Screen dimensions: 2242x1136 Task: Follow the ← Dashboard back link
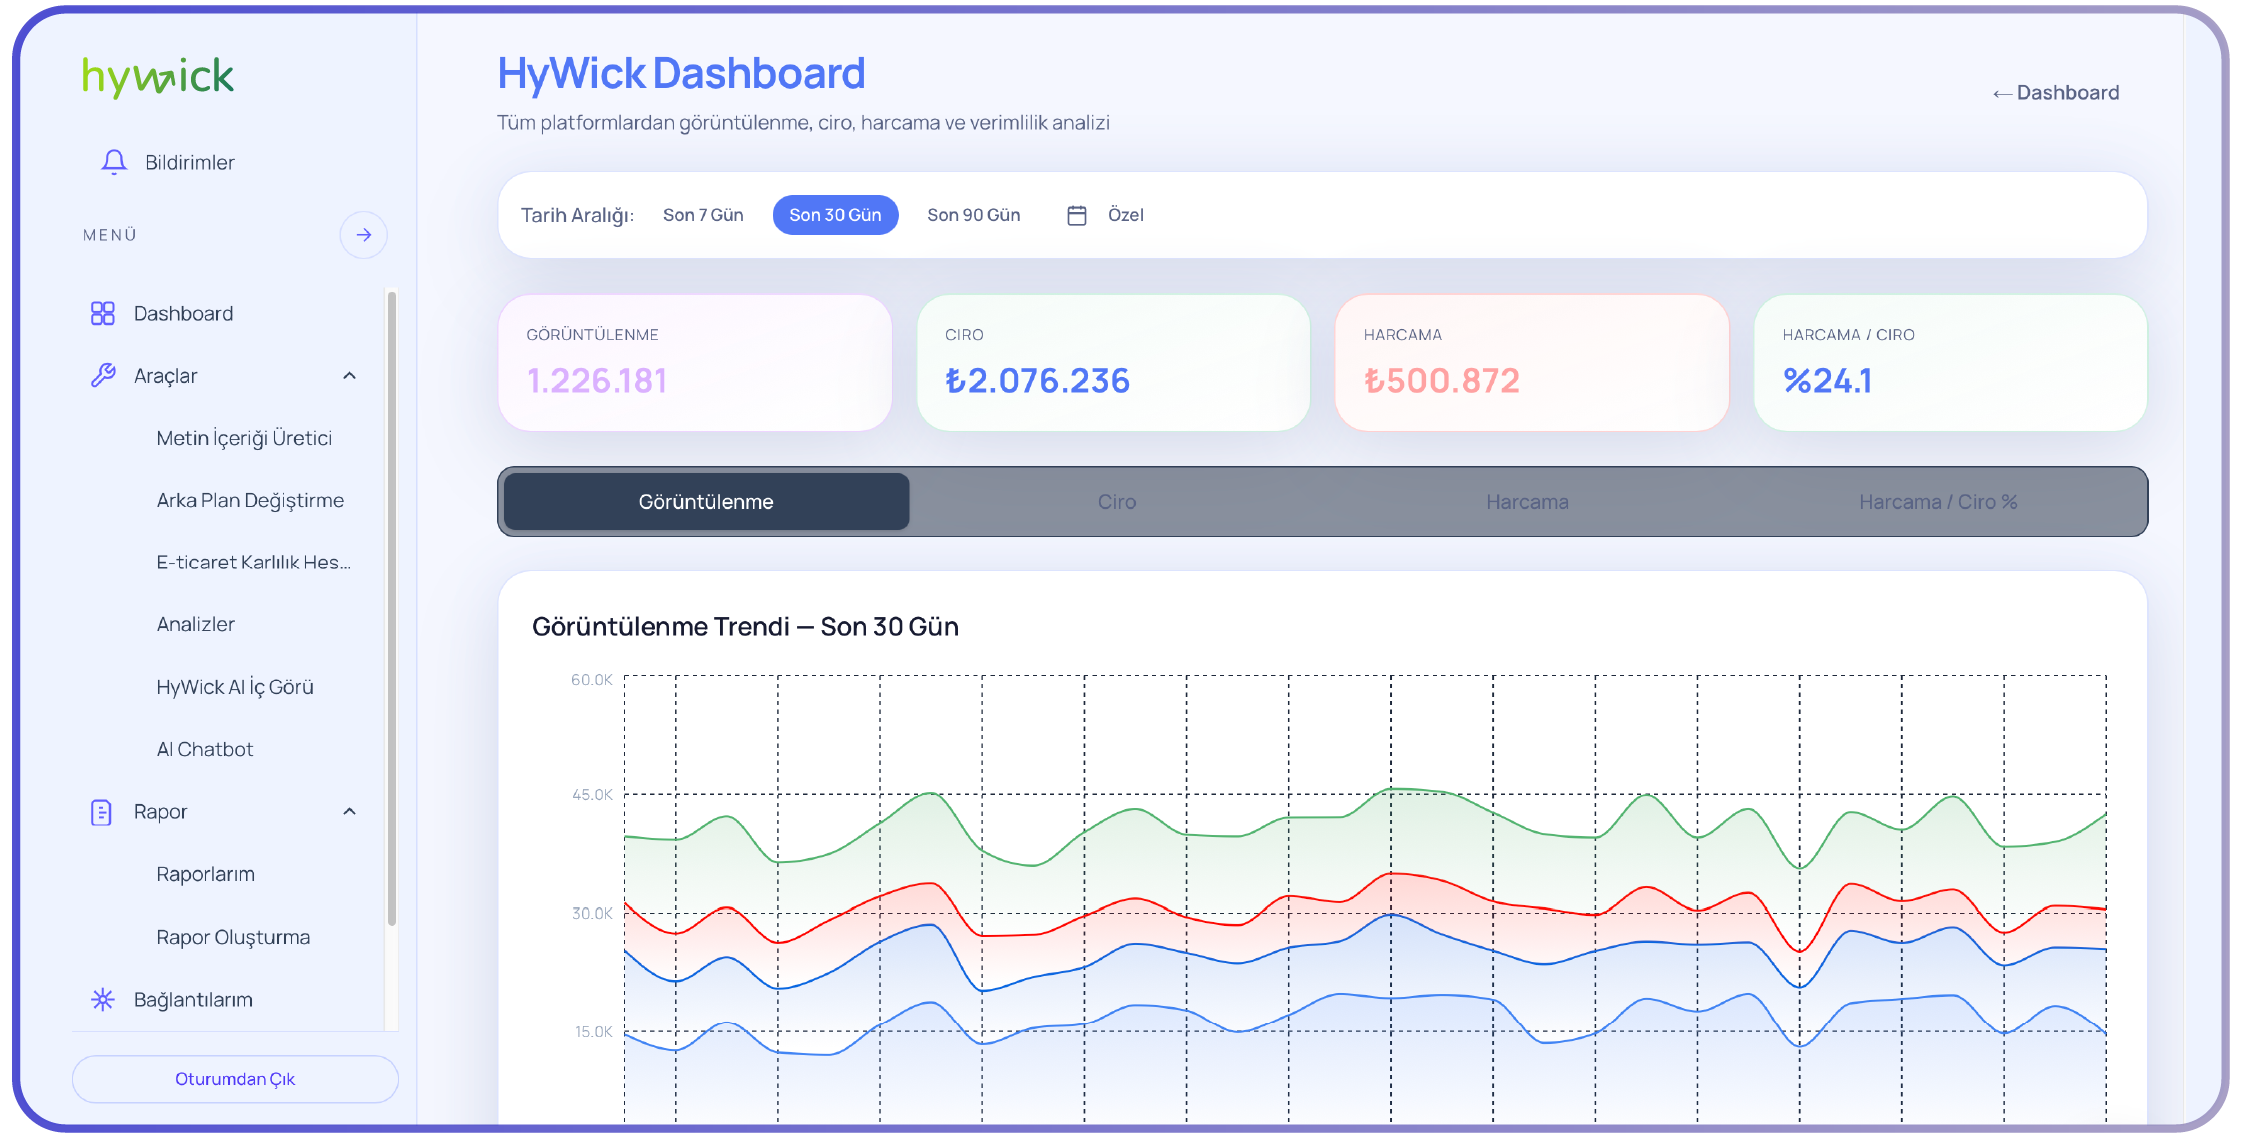coord(2055,93)
